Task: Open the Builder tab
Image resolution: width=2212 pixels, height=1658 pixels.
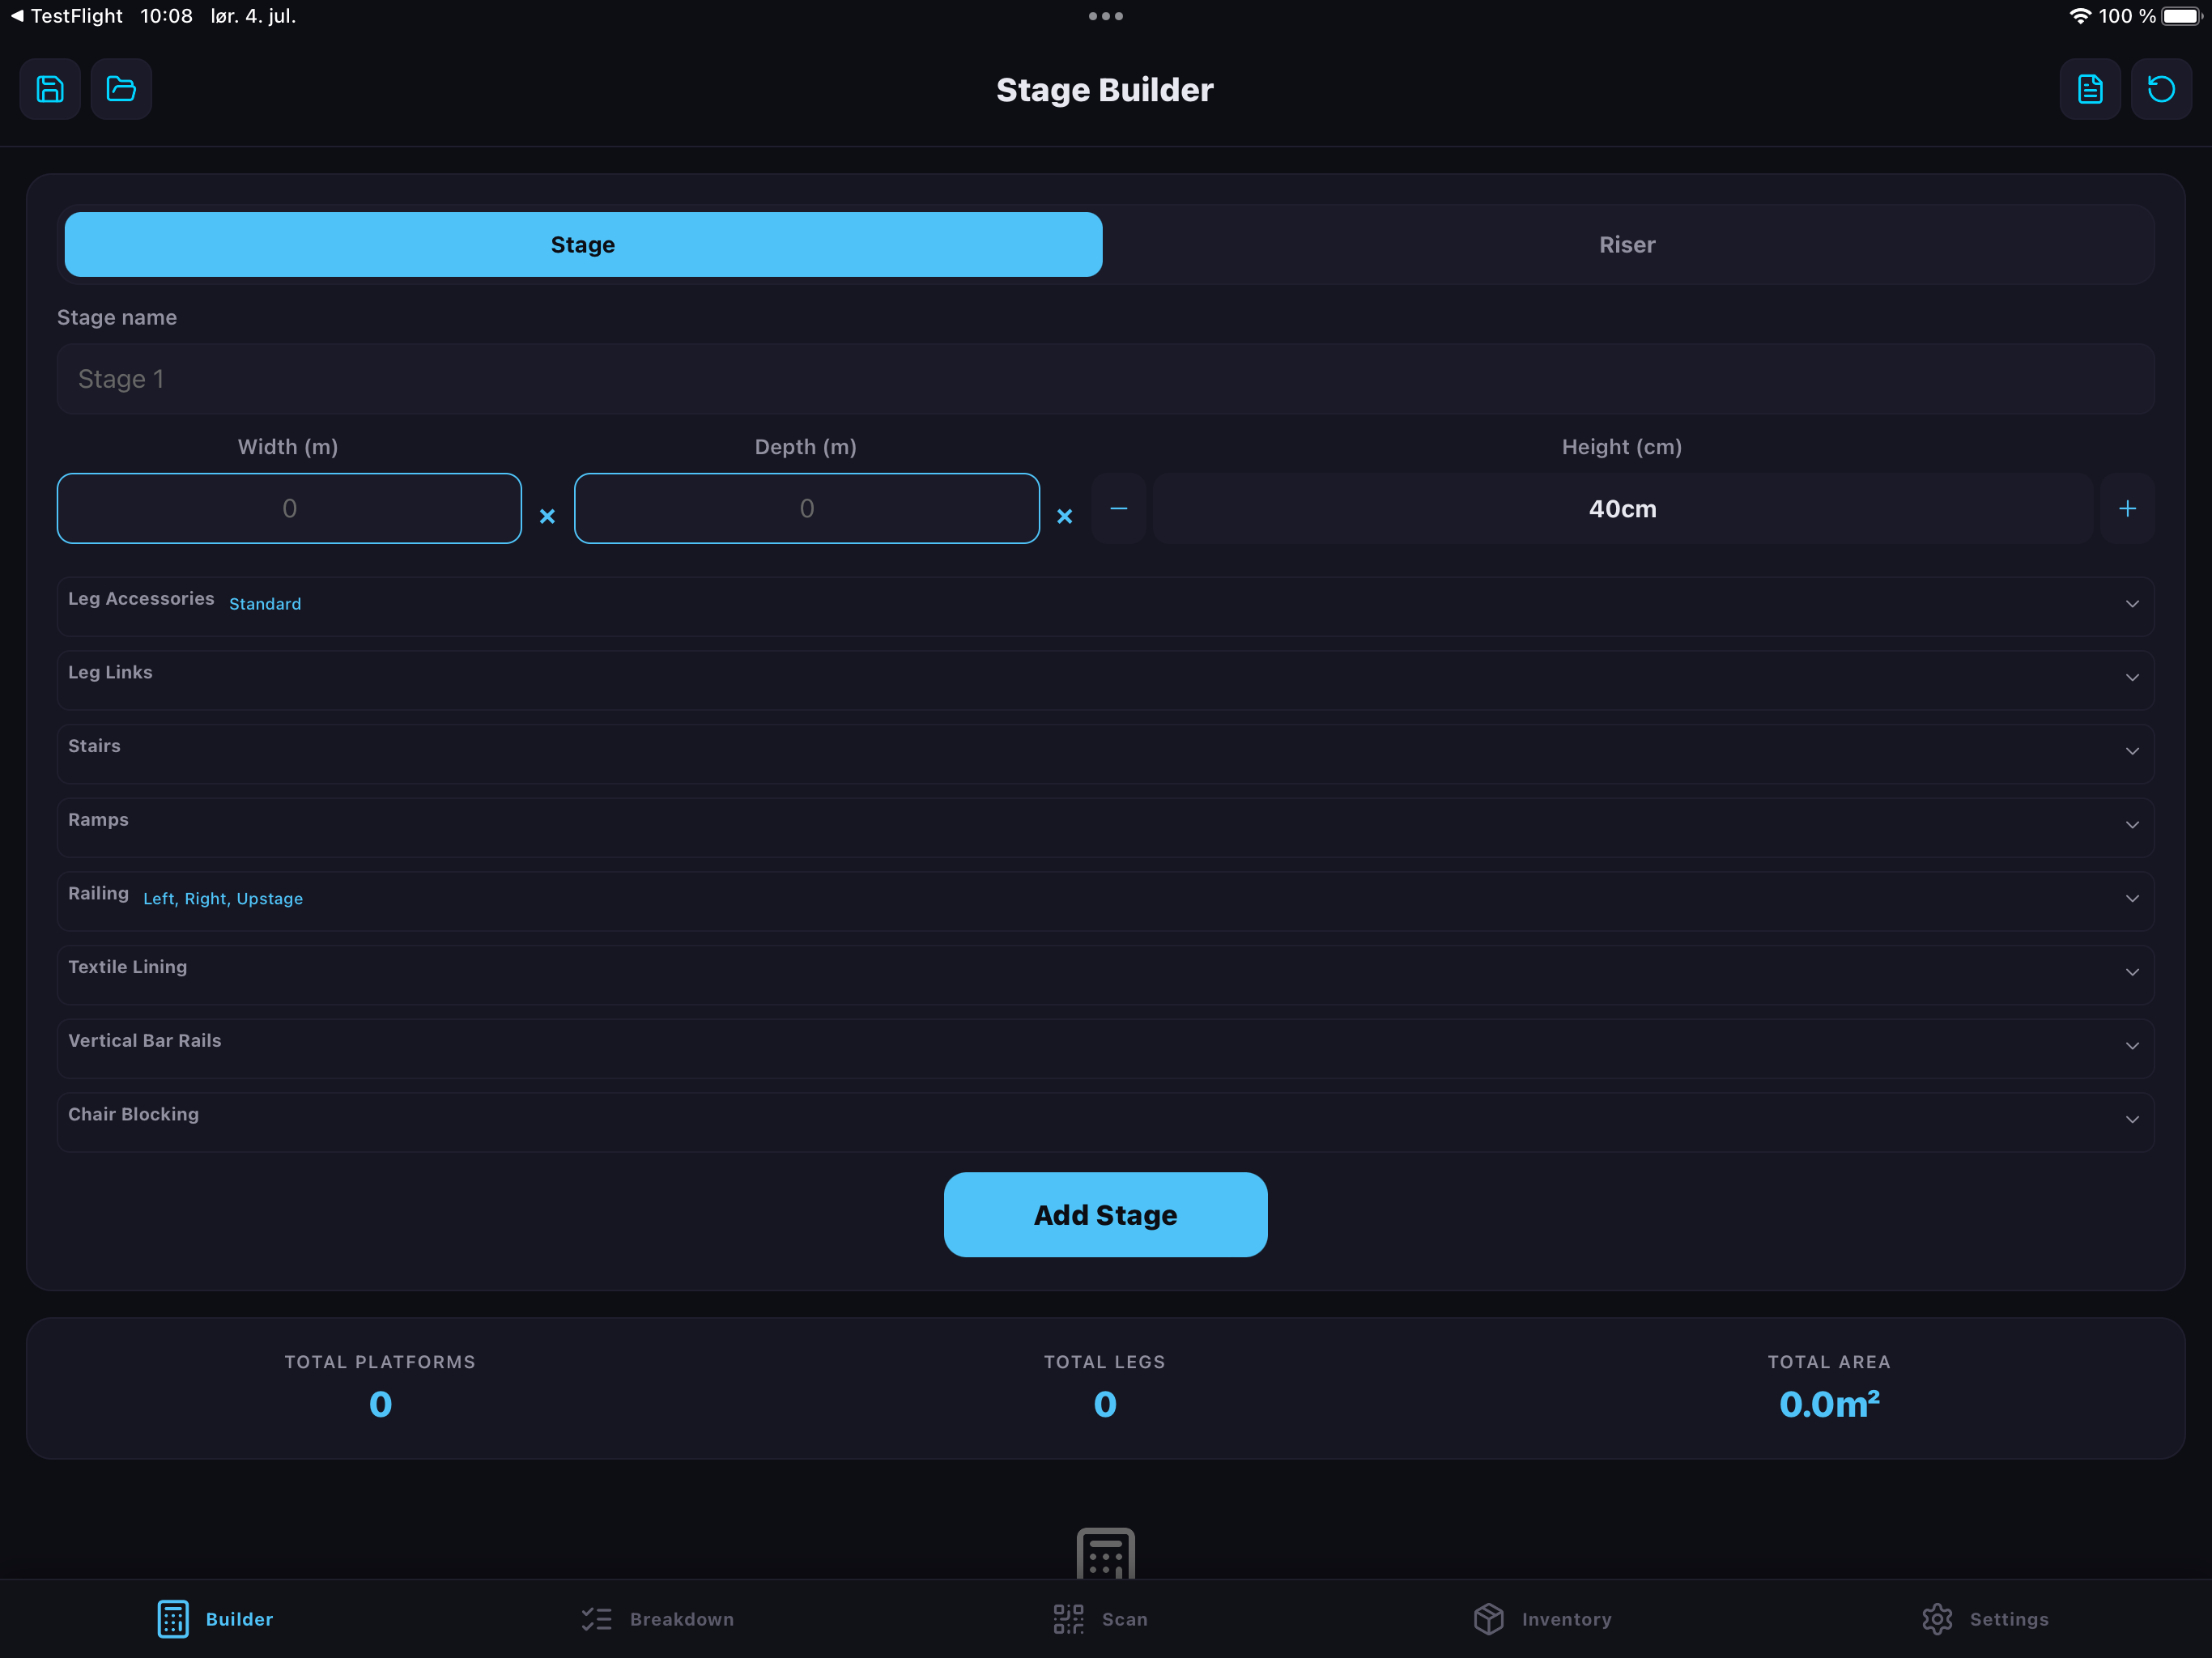Action: point(215,1619)
